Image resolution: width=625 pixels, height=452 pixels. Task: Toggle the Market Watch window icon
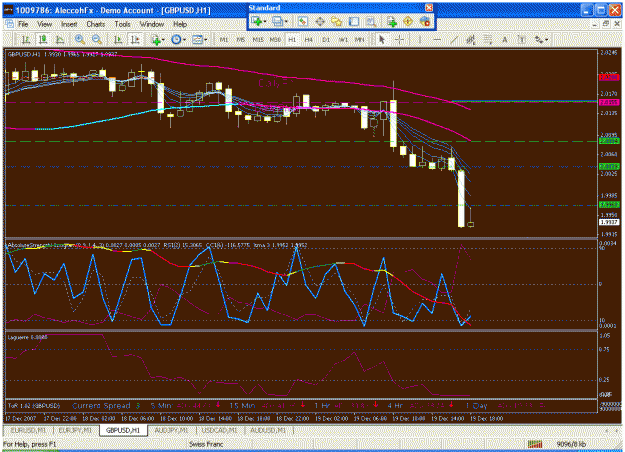pos(303,22)
